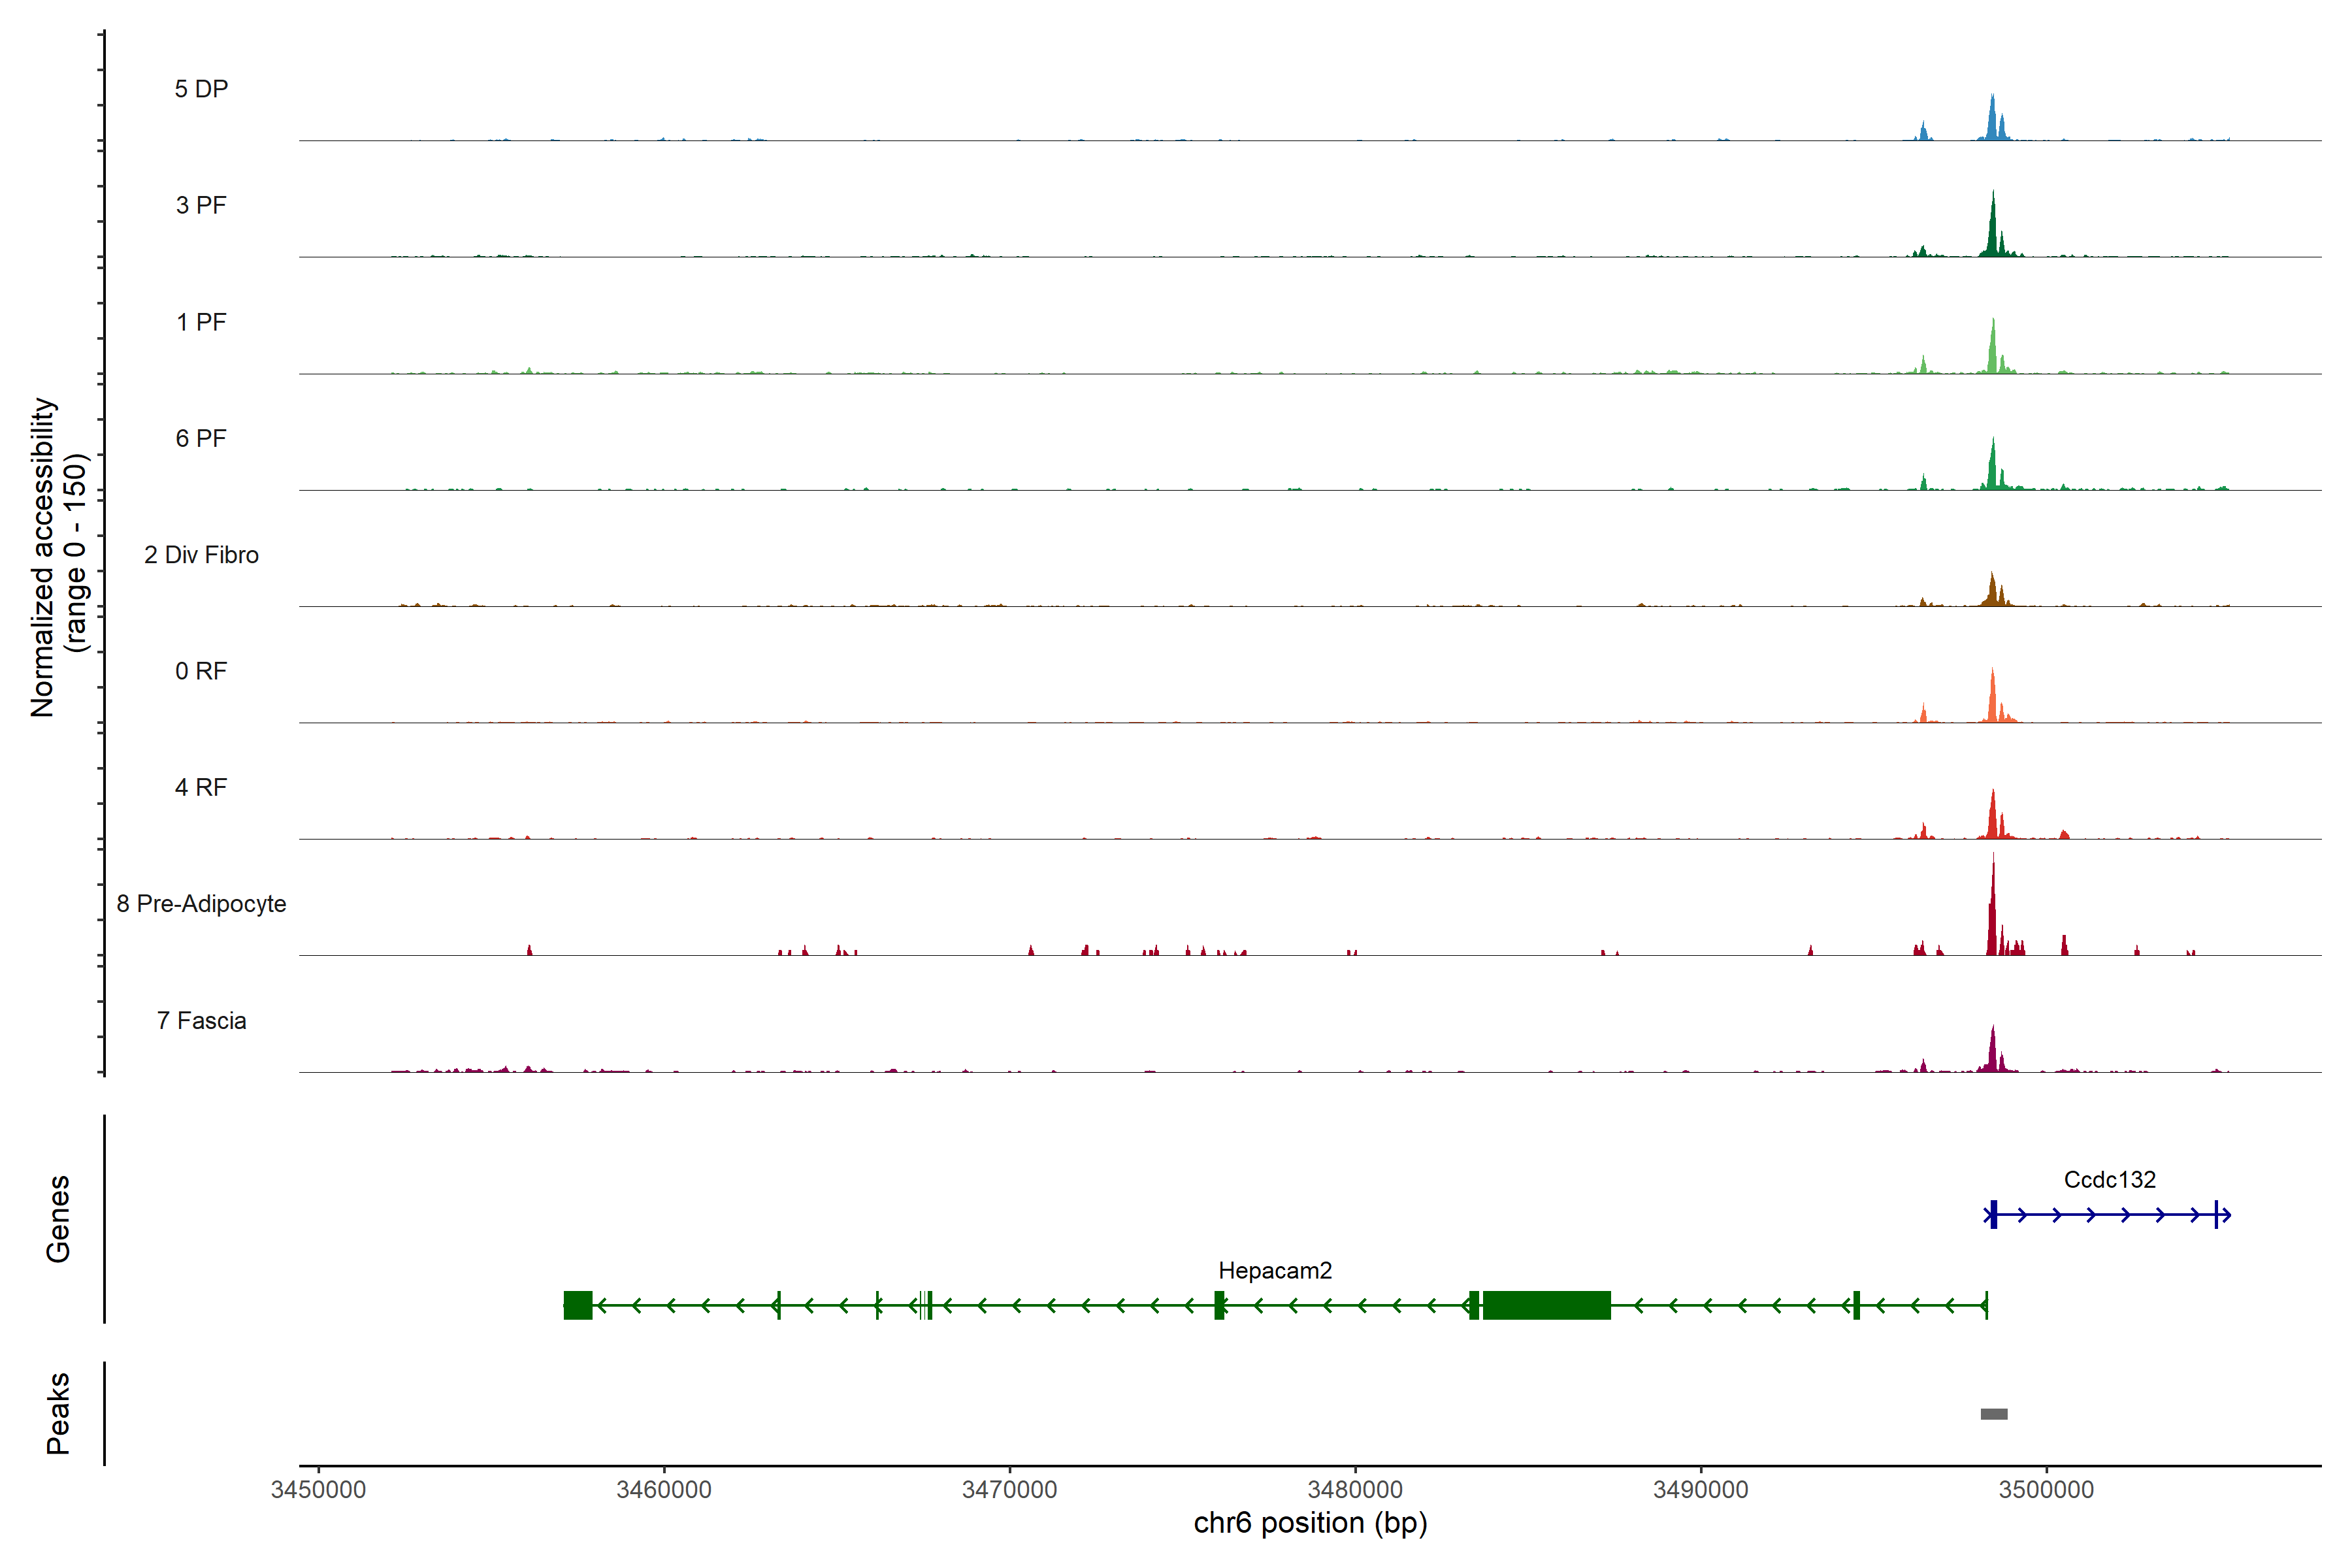Click the 5 DP track label
2352x1568 pixels.
[x=201, y=89]
